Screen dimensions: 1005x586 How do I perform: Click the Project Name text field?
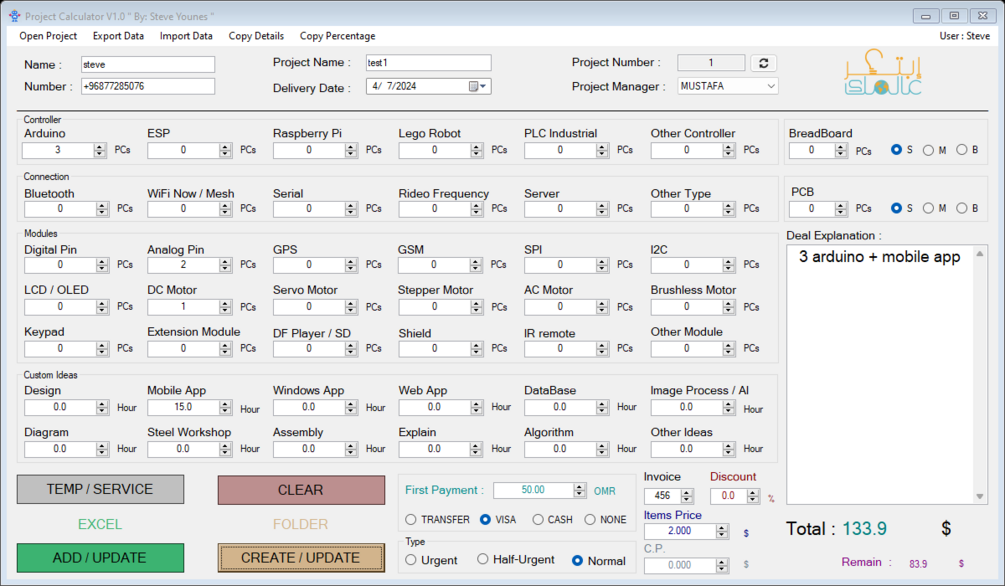[x=428, y=63]
